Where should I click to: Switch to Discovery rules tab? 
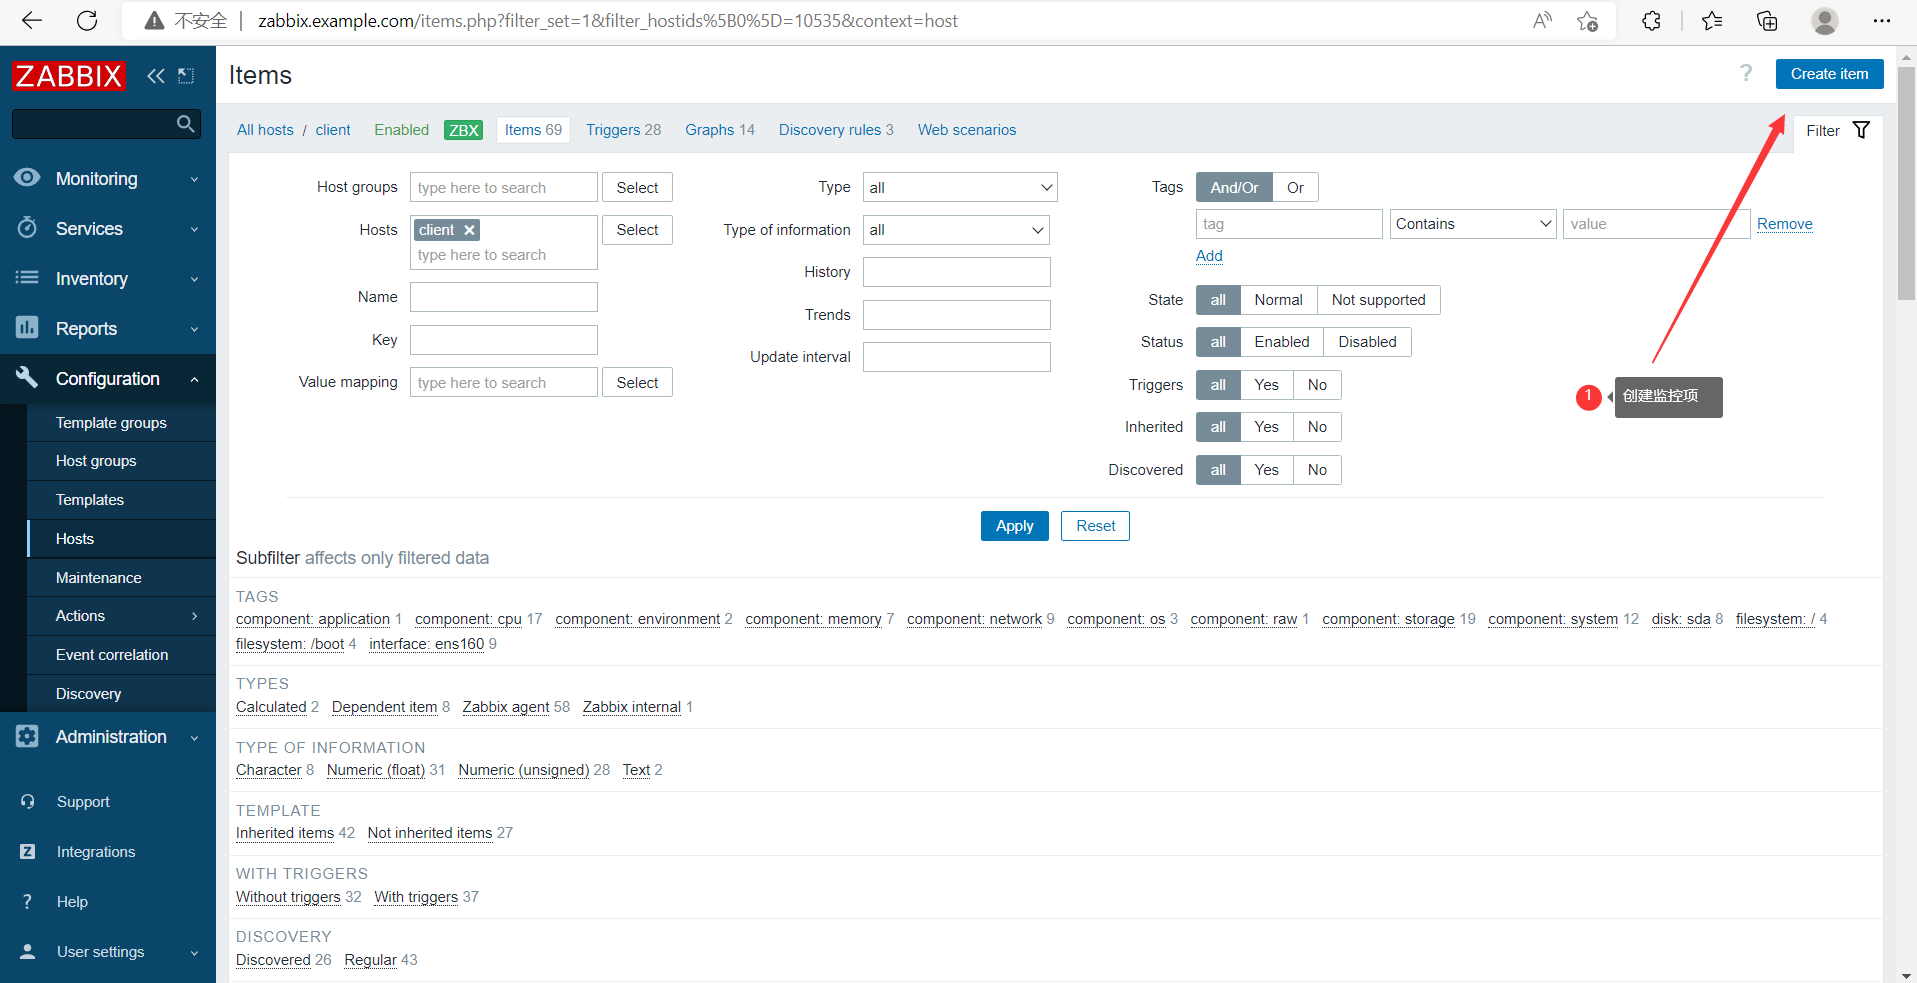[x=836, y=130]
